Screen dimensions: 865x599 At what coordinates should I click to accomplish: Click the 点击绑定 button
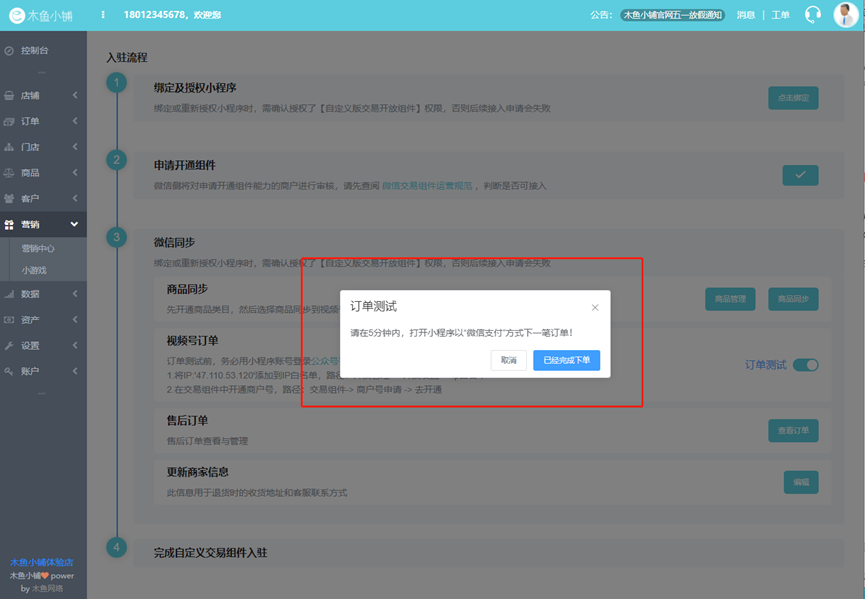click(793, 98)
